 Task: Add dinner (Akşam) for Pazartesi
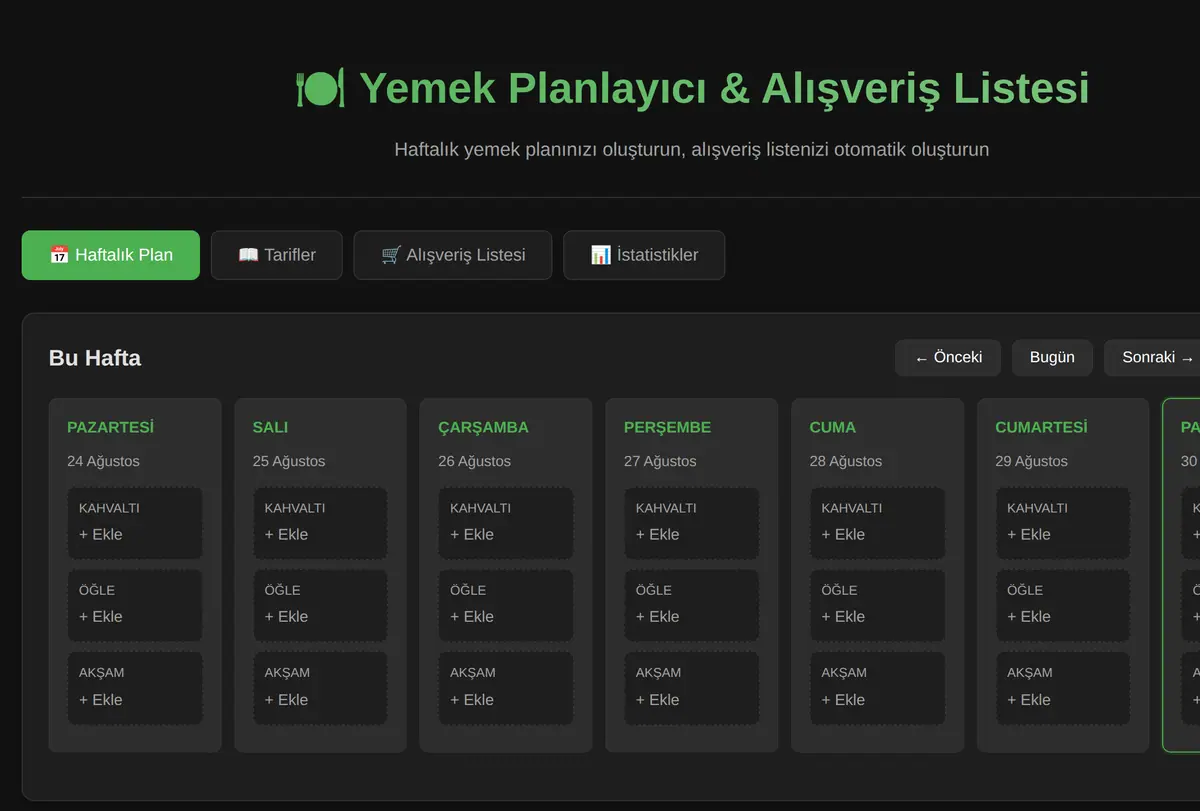point(135,688)
